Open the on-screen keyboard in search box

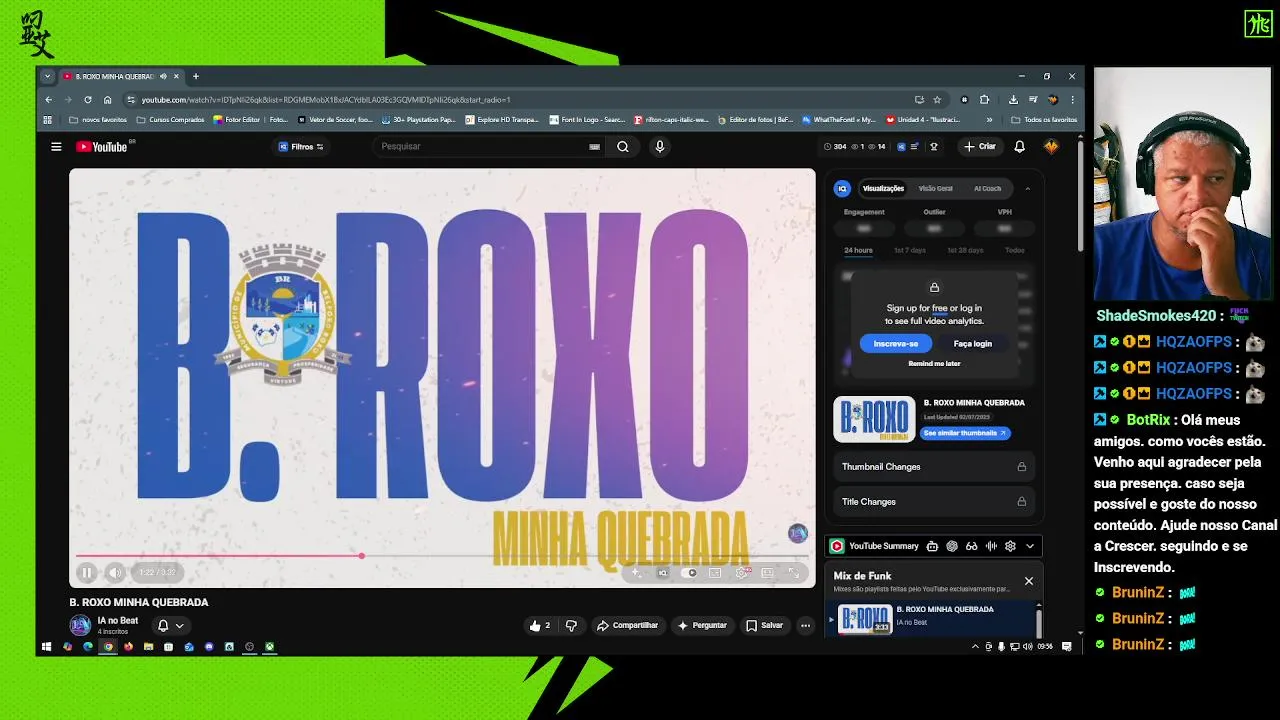594,146
